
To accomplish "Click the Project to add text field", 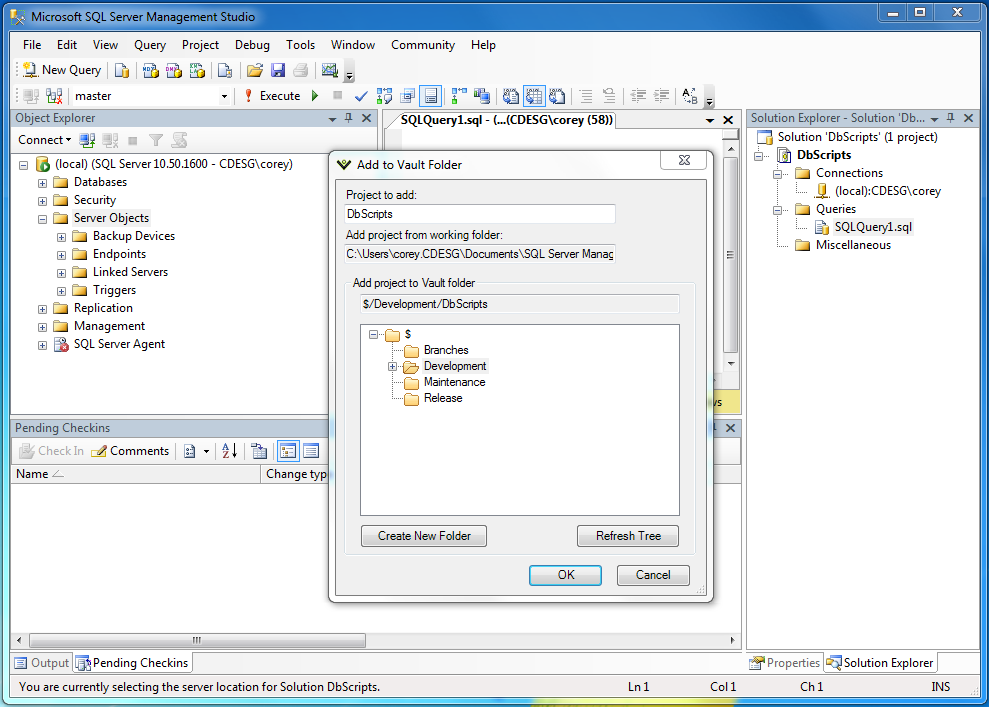I will [x=479, y=214].
